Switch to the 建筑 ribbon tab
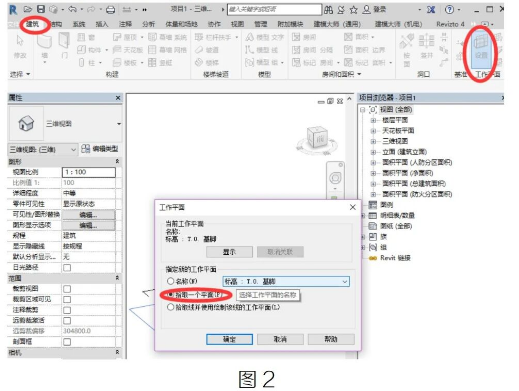This screenshot has height=391, width=519. 33,24
